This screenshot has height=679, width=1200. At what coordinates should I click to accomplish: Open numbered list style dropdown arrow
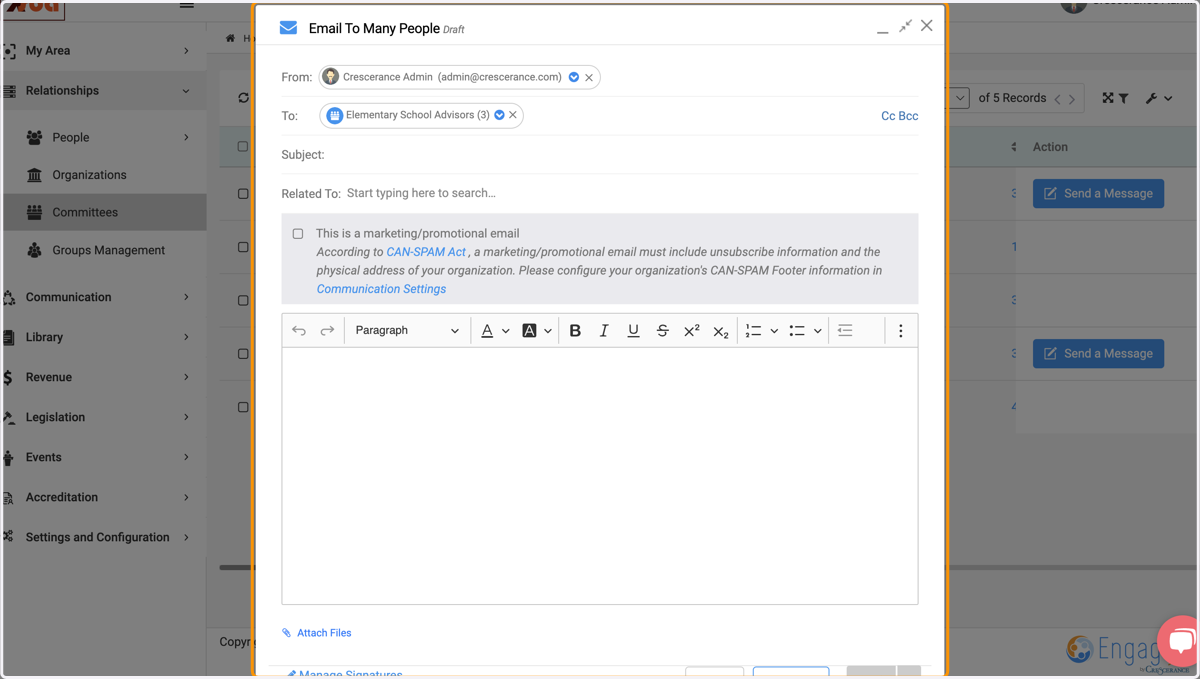774,331
